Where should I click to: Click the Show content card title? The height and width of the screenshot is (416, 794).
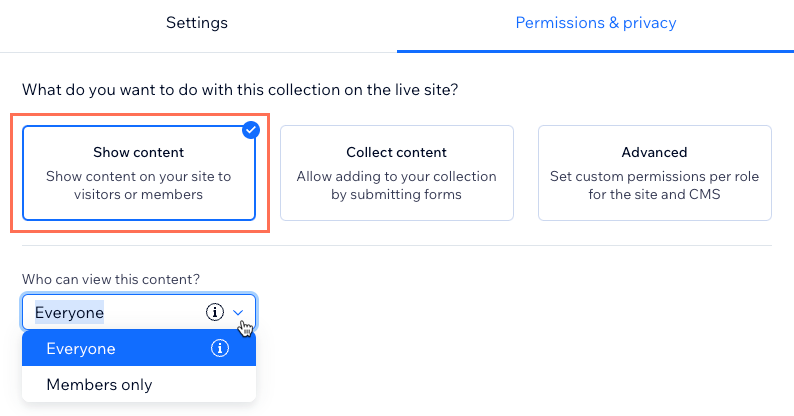138,152
